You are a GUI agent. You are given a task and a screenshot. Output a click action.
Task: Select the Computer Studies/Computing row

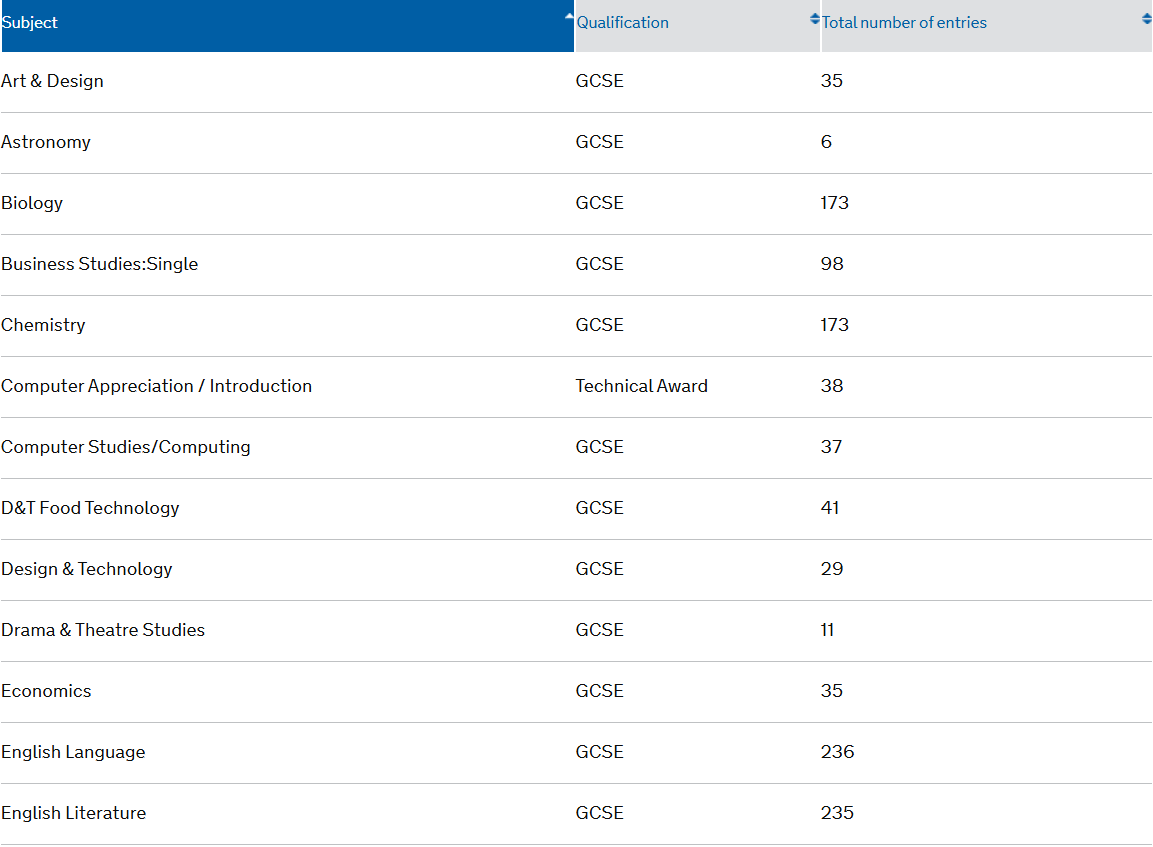pos(126,447)
